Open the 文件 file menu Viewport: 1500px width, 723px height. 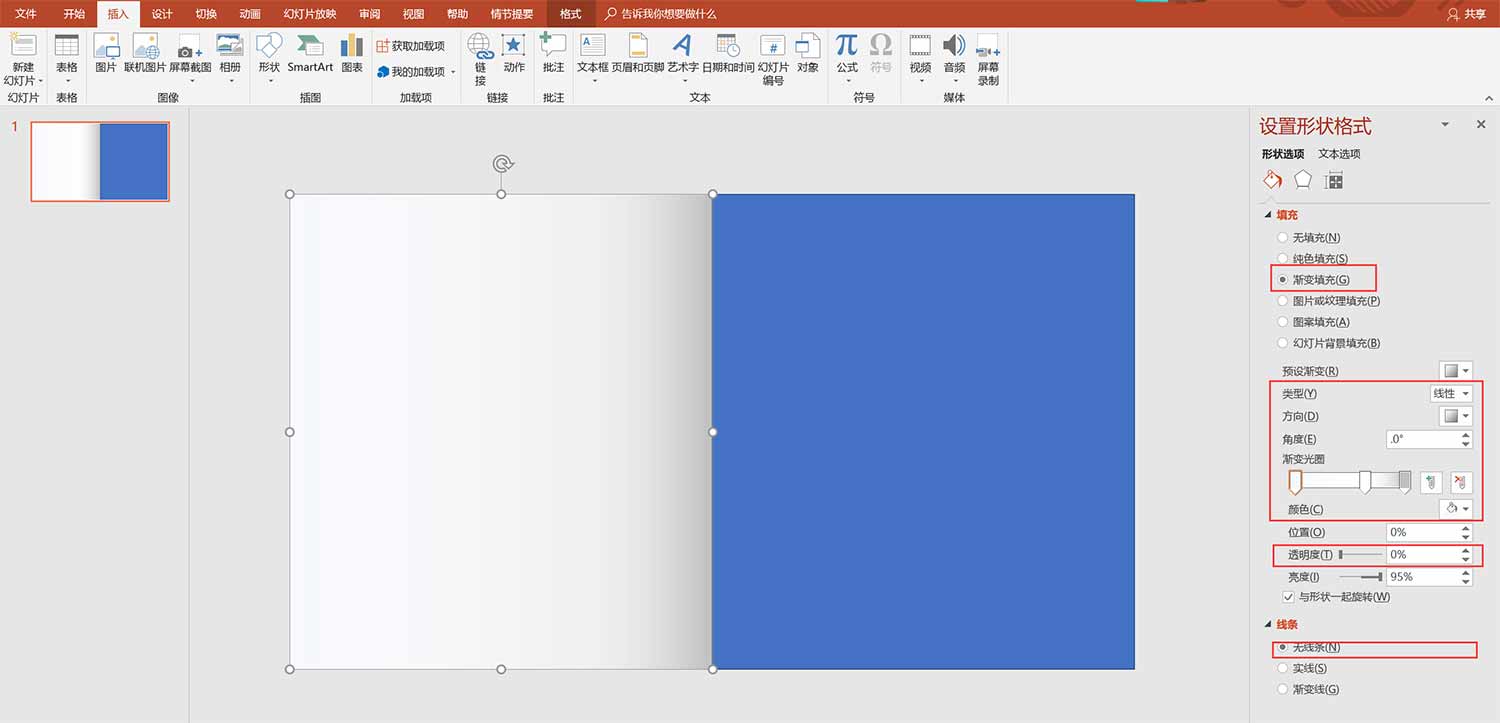coord(26,14)
